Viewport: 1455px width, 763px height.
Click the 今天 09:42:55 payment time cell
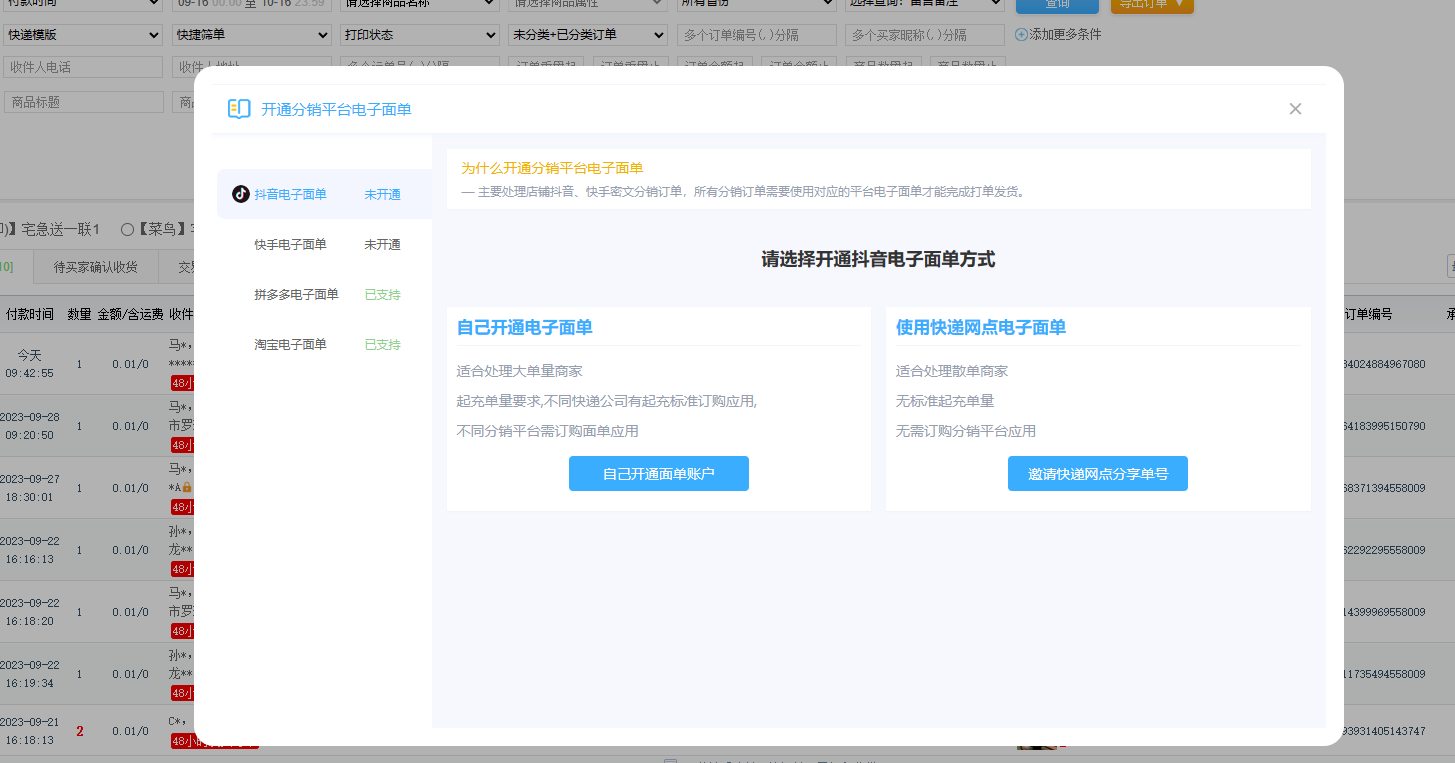tap(29, 364)
